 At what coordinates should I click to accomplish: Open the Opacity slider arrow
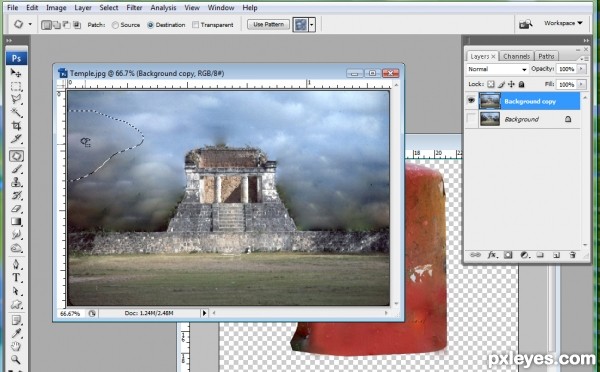582,69
